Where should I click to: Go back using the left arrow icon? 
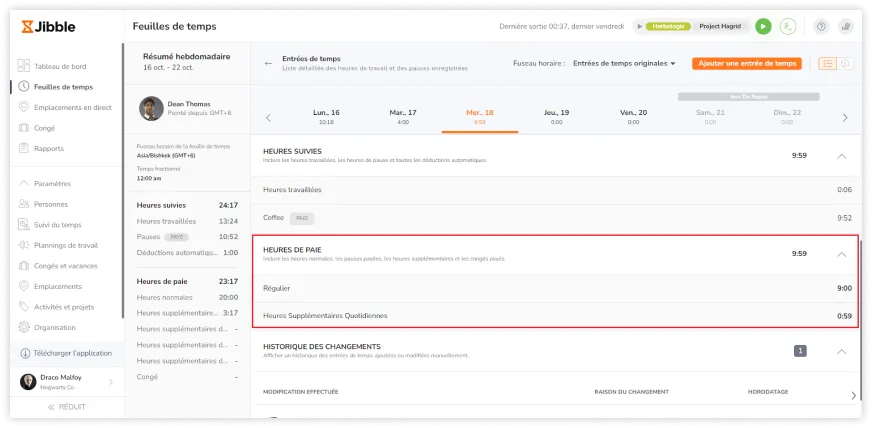click(x=268, y=63)
